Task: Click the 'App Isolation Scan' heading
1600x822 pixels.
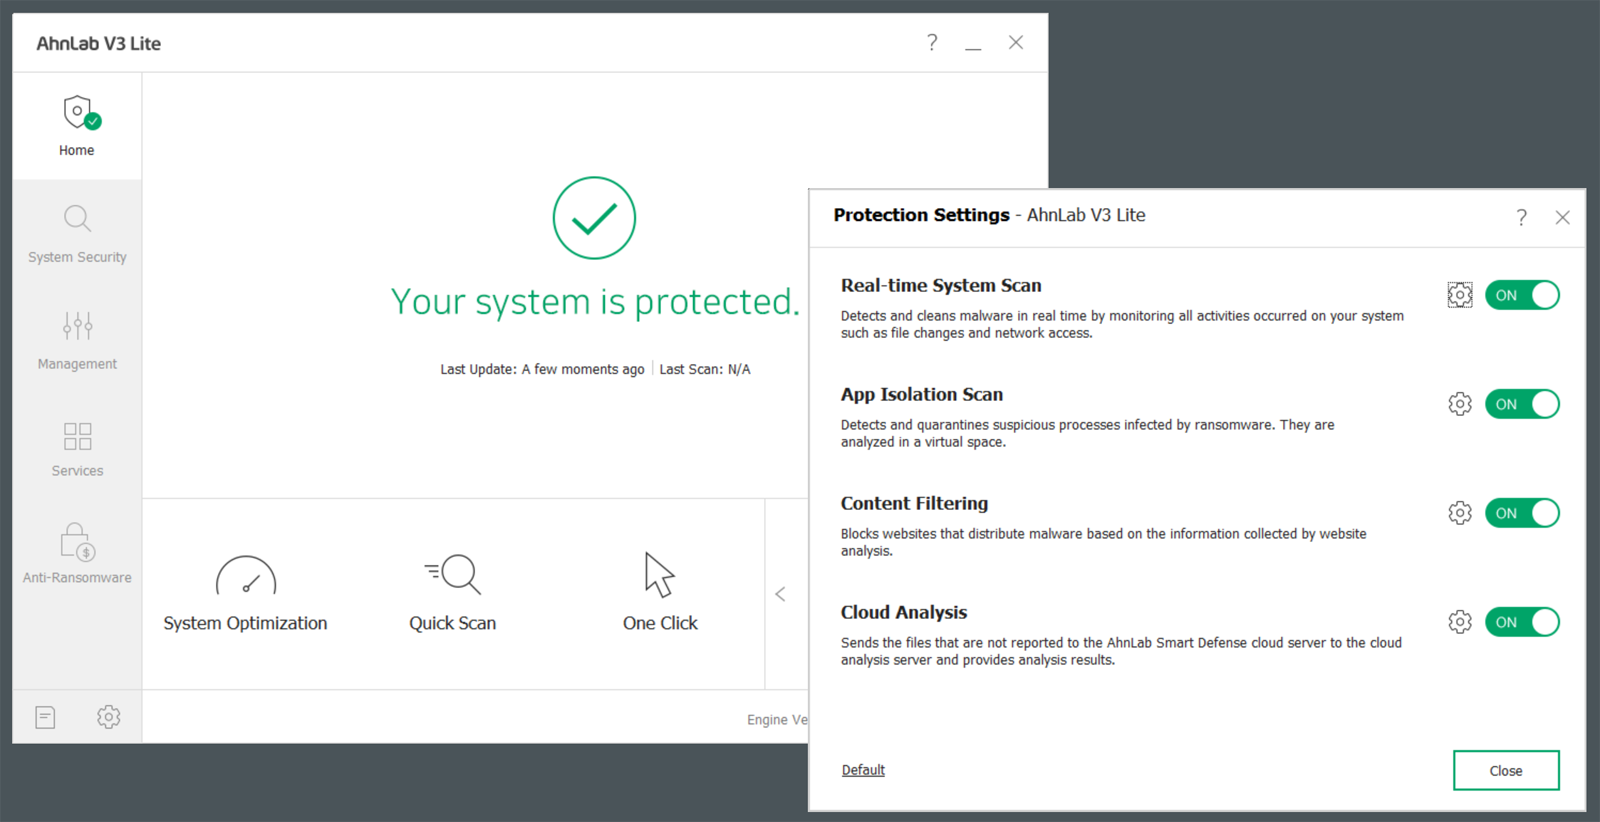Action: tap(922, 395)
